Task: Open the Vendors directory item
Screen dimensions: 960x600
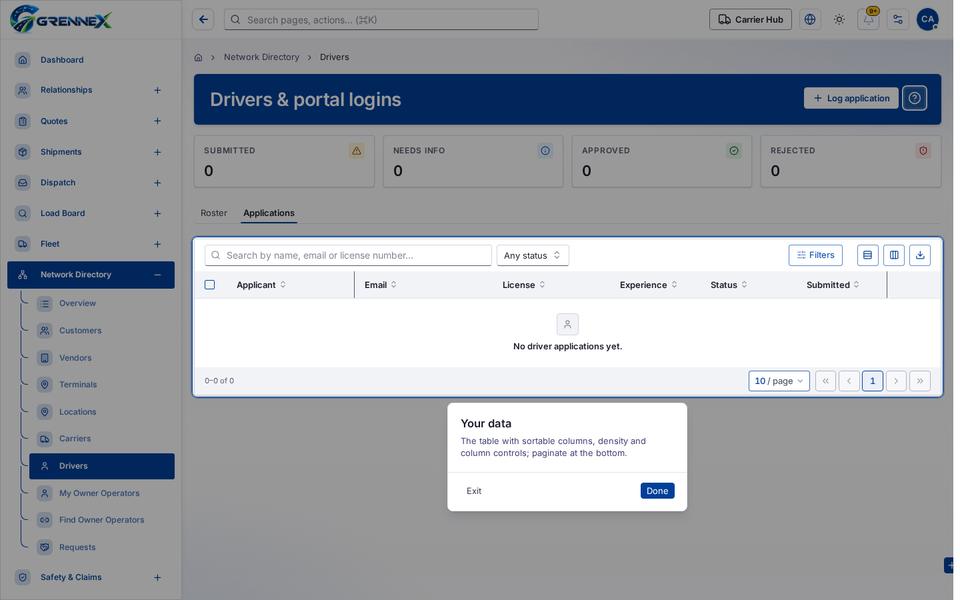Action: click(75, 358)
